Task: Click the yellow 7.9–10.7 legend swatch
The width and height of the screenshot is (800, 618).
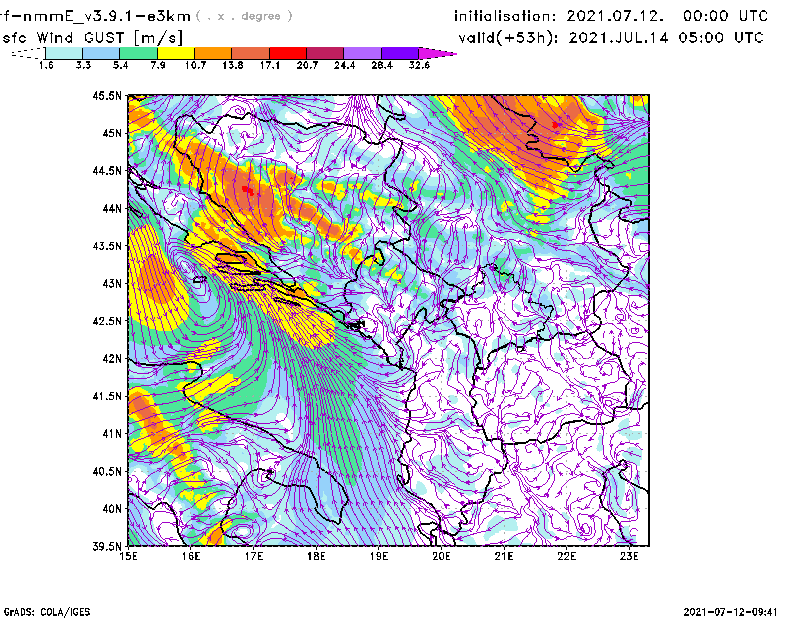Action: pos(176,53)
